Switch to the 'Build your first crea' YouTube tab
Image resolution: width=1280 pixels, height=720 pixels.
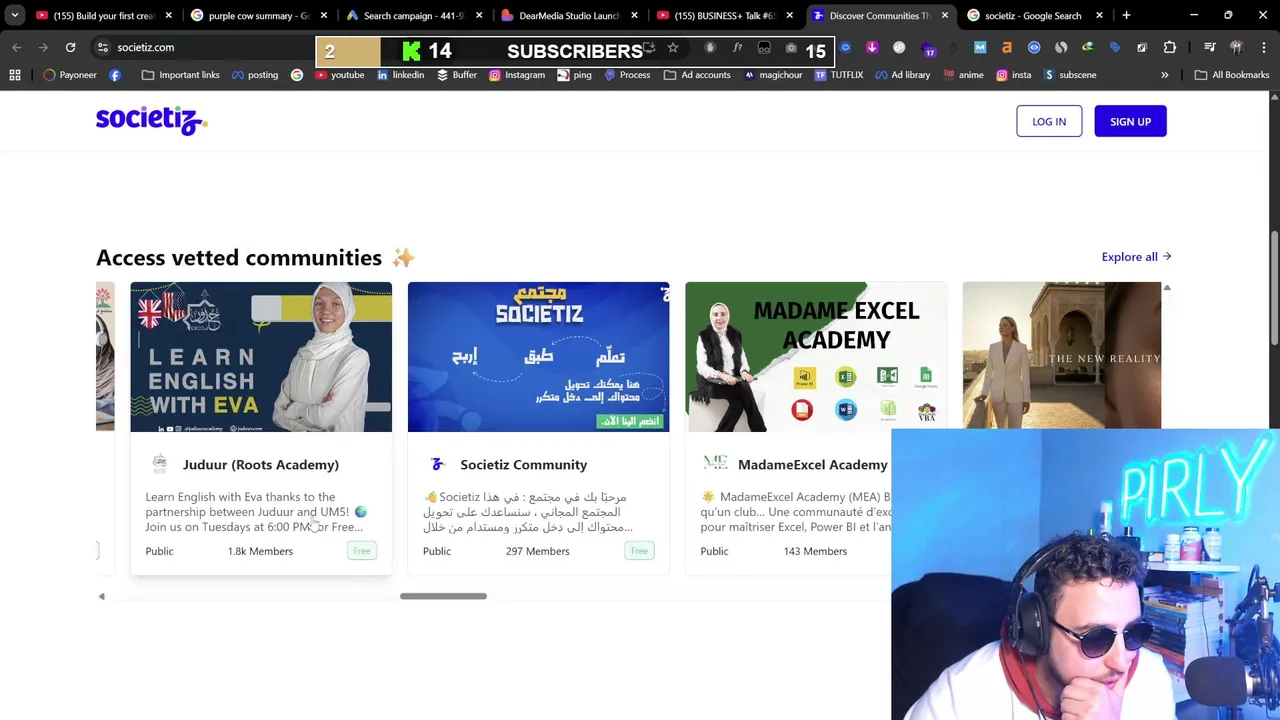pyautogui.click(x=105, y=15)
